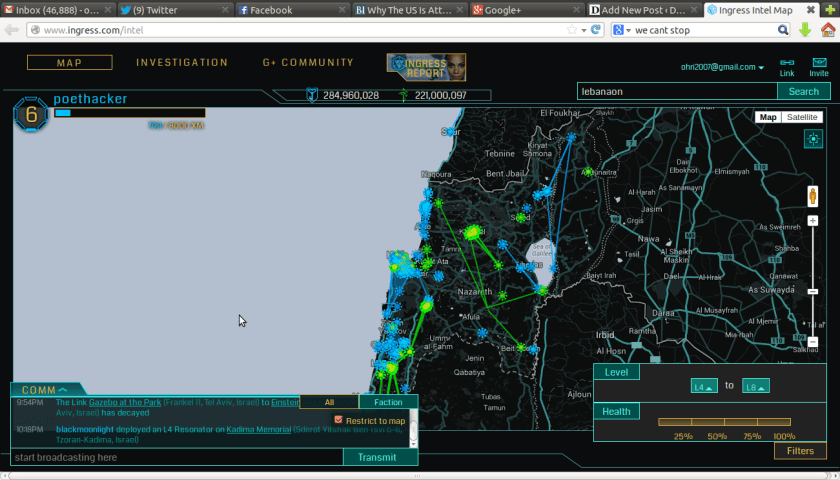Click the green portal beside Nazareth label
Screen dimensions: 840x480
[502, 295]
